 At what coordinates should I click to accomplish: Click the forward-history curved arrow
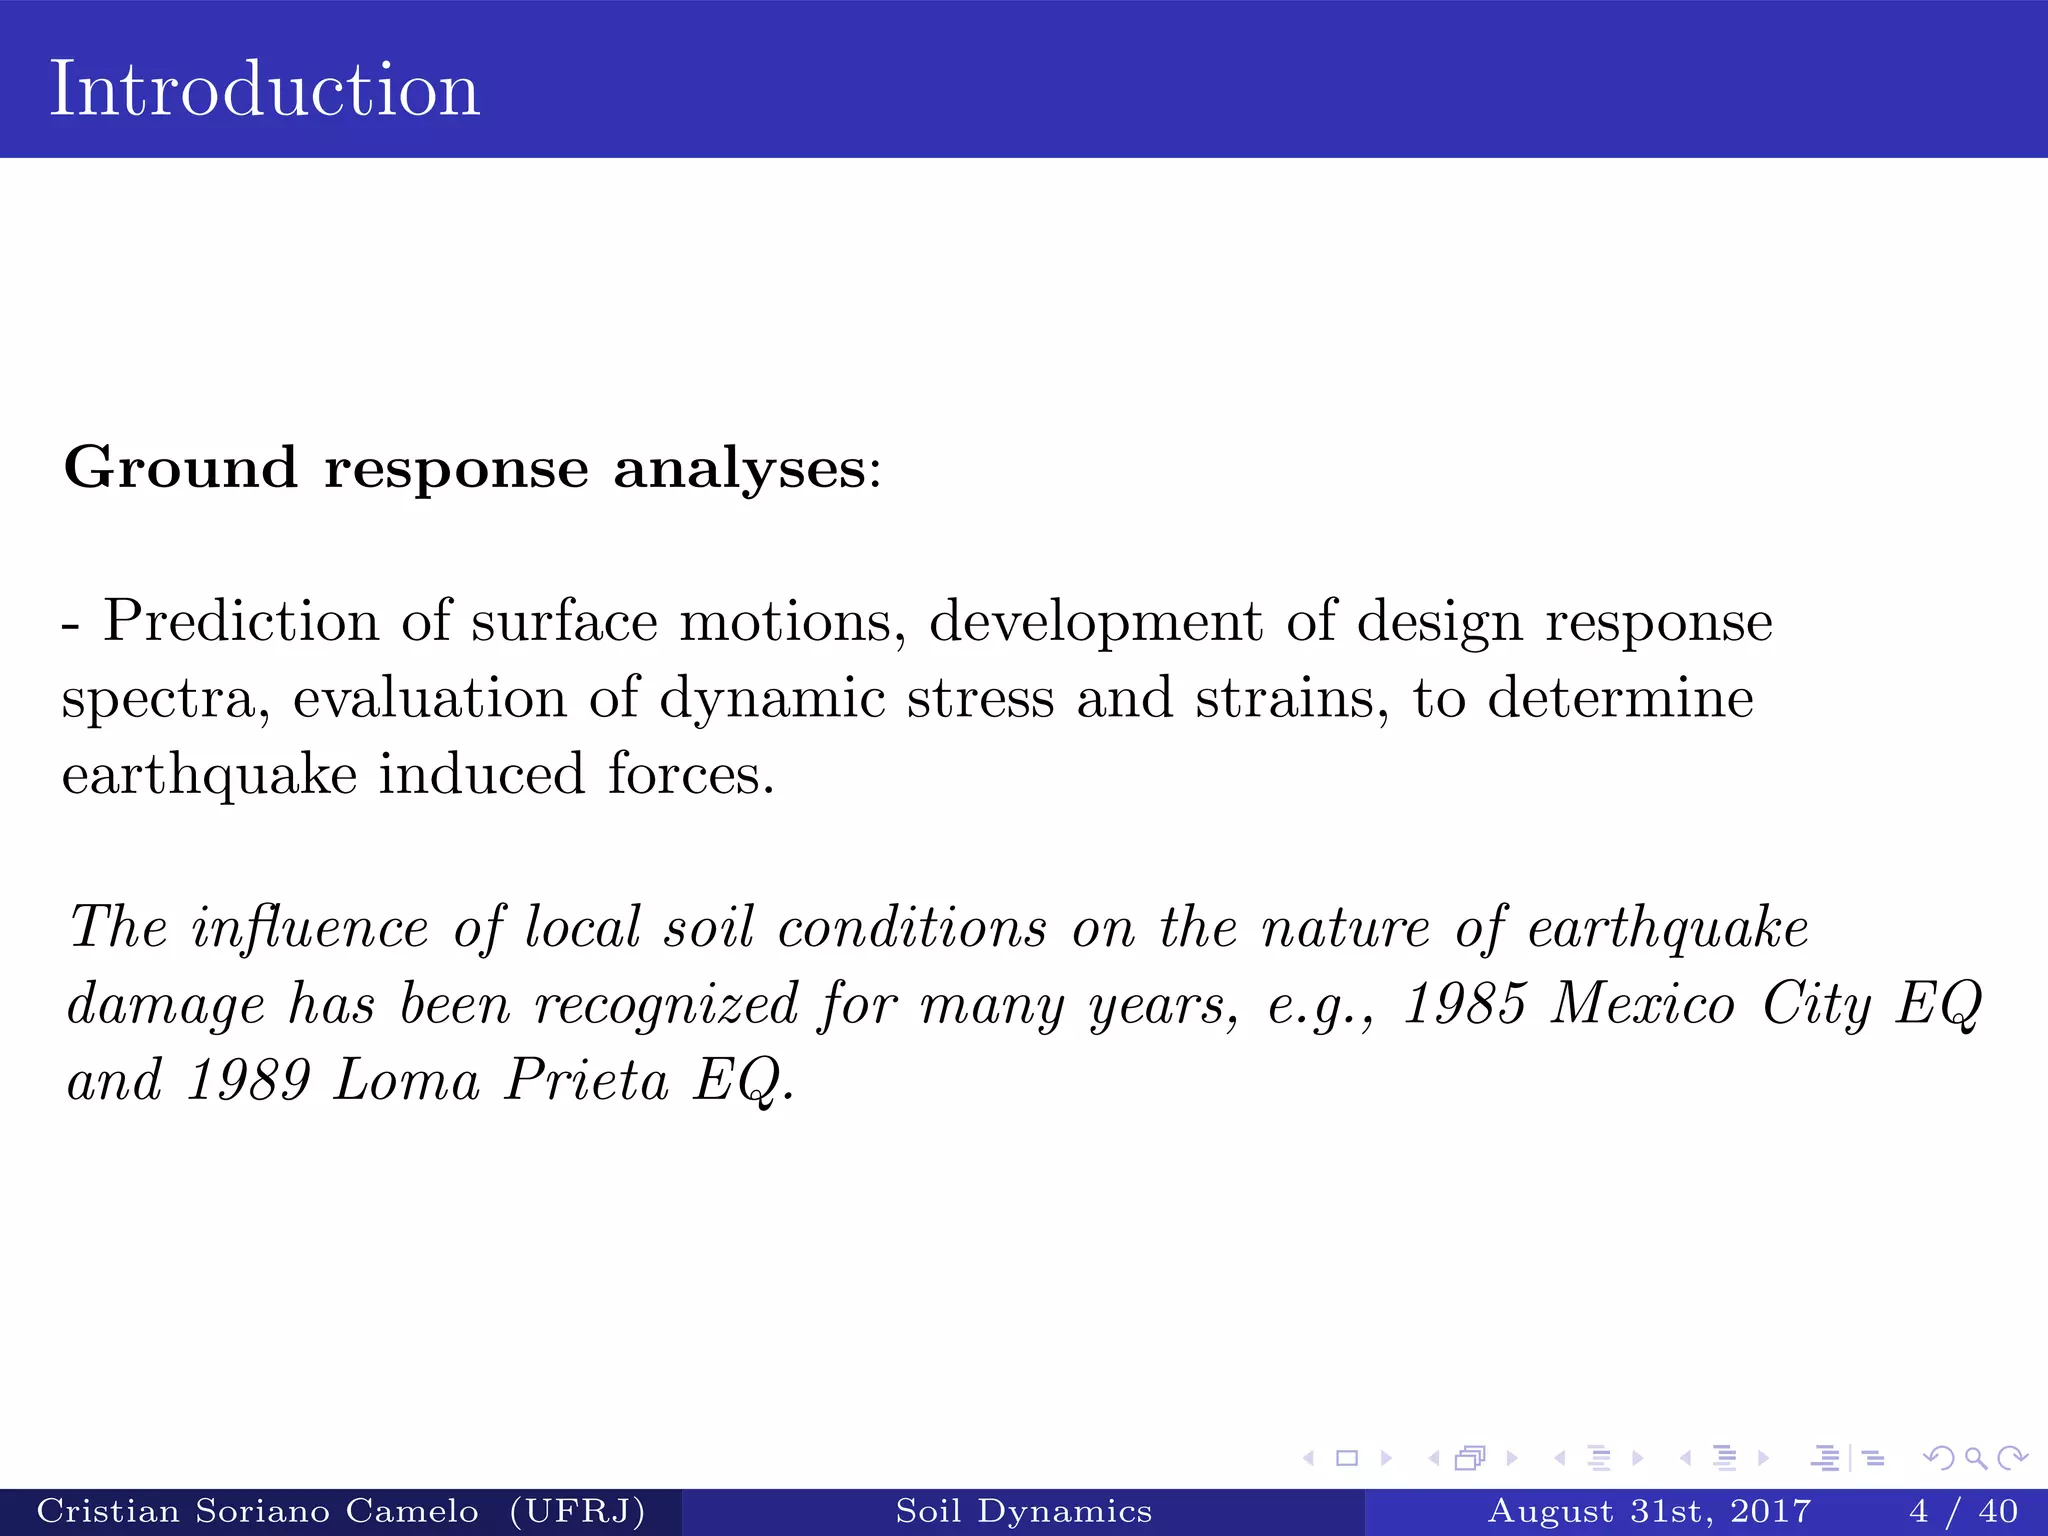(x=2012, y=1459)
